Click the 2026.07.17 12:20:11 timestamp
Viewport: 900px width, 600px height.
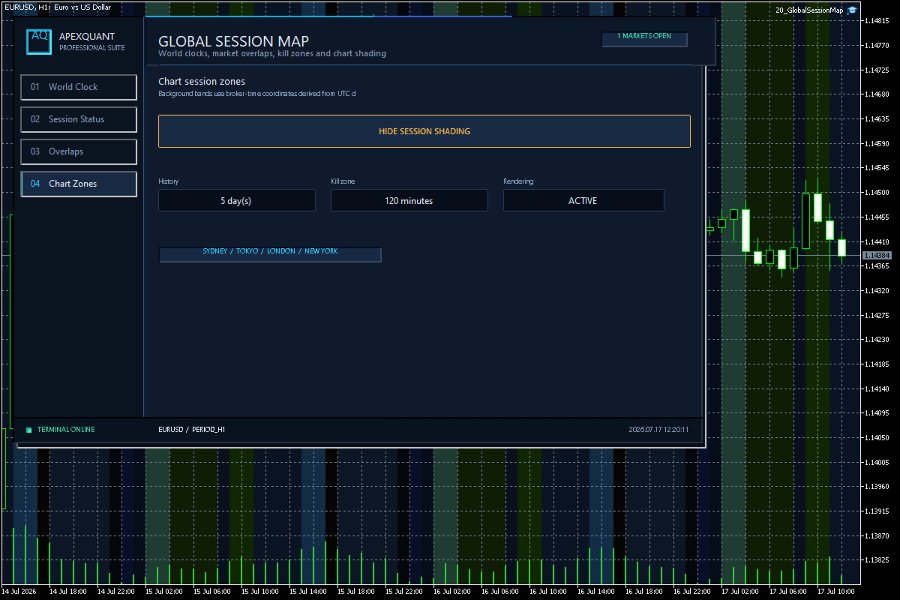(x=658, y=429)
